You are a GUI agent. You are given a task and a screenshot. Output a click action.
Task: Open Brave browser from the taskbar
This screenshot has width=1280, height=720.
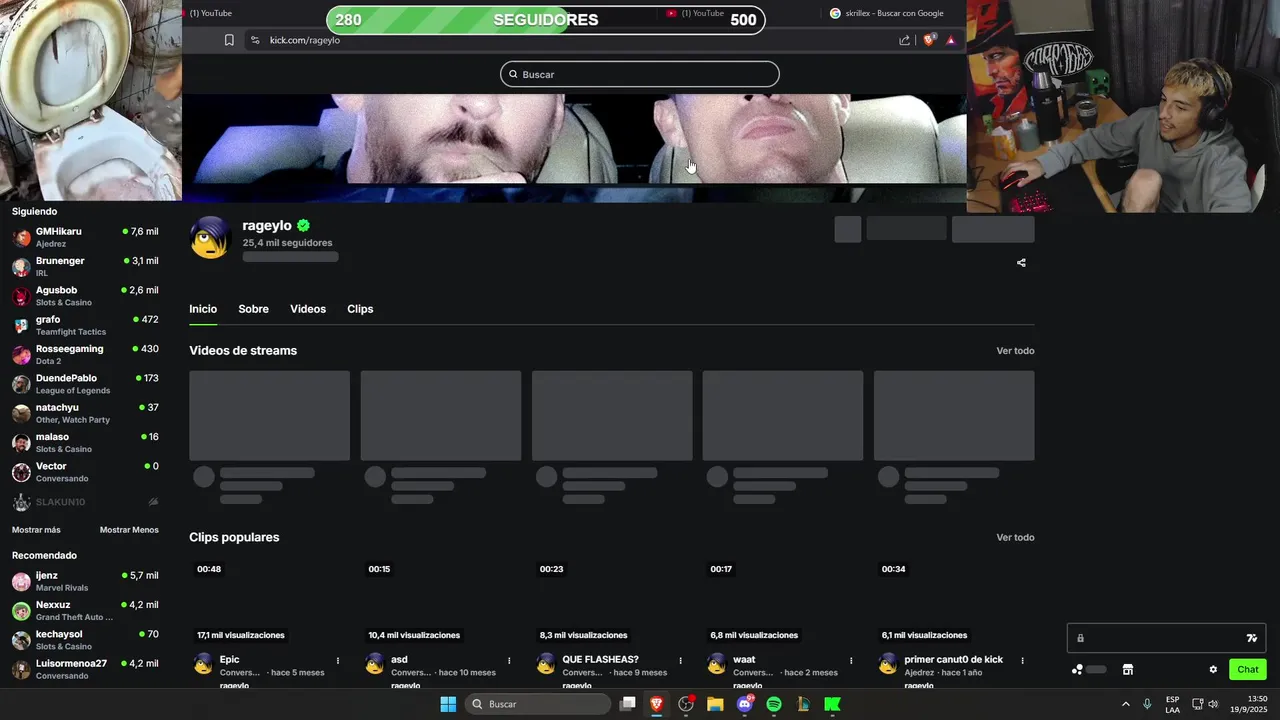pyautogui.click(x=657, y=704)
